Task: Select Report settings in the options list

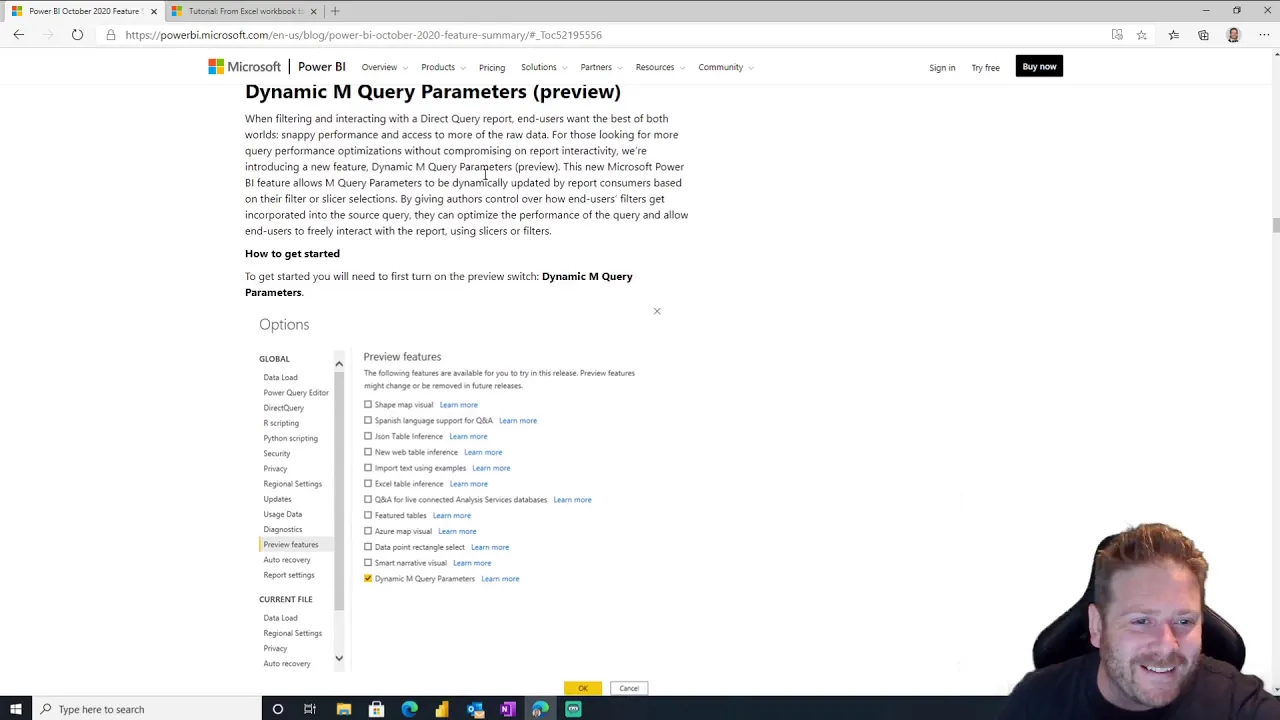Action: [x=289, y=575]
